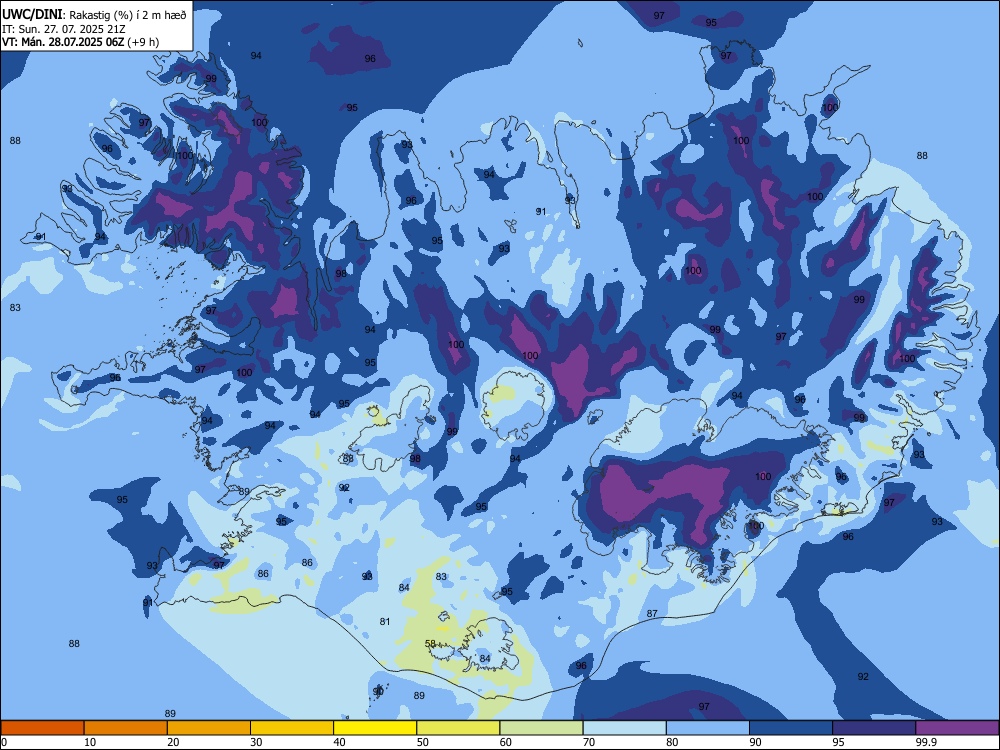The image size is (1000, 750).
Task: Select the orange 10–20 legend color segment
Action: point(126,728)
